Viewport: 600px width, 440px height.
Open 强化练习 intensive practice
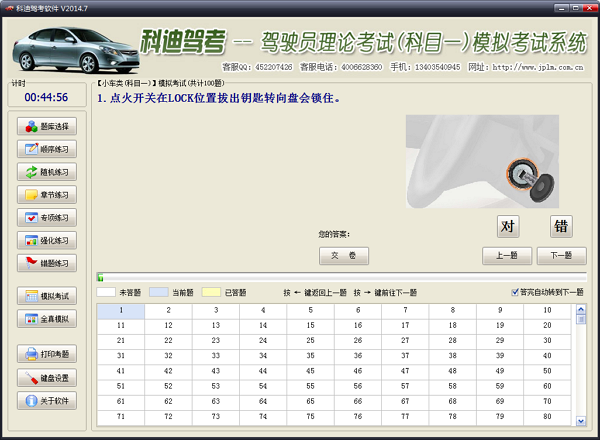[47, 240]
